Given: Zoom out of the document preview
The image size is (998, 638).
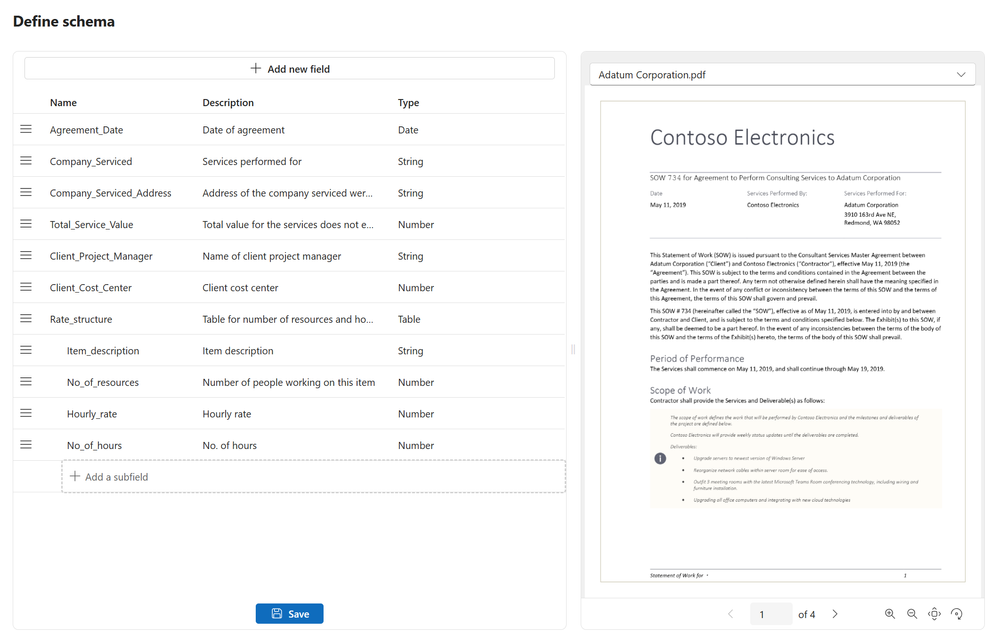Looking at the screenshot, I should (x=912, y=614).
